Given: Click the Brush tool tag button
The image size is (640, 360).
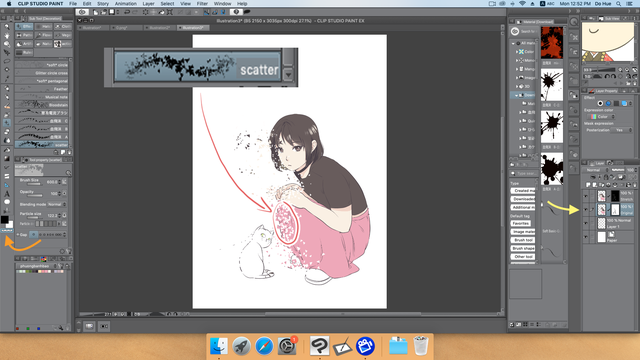Looking at the screenshot, I should click(x=523, y=240).
